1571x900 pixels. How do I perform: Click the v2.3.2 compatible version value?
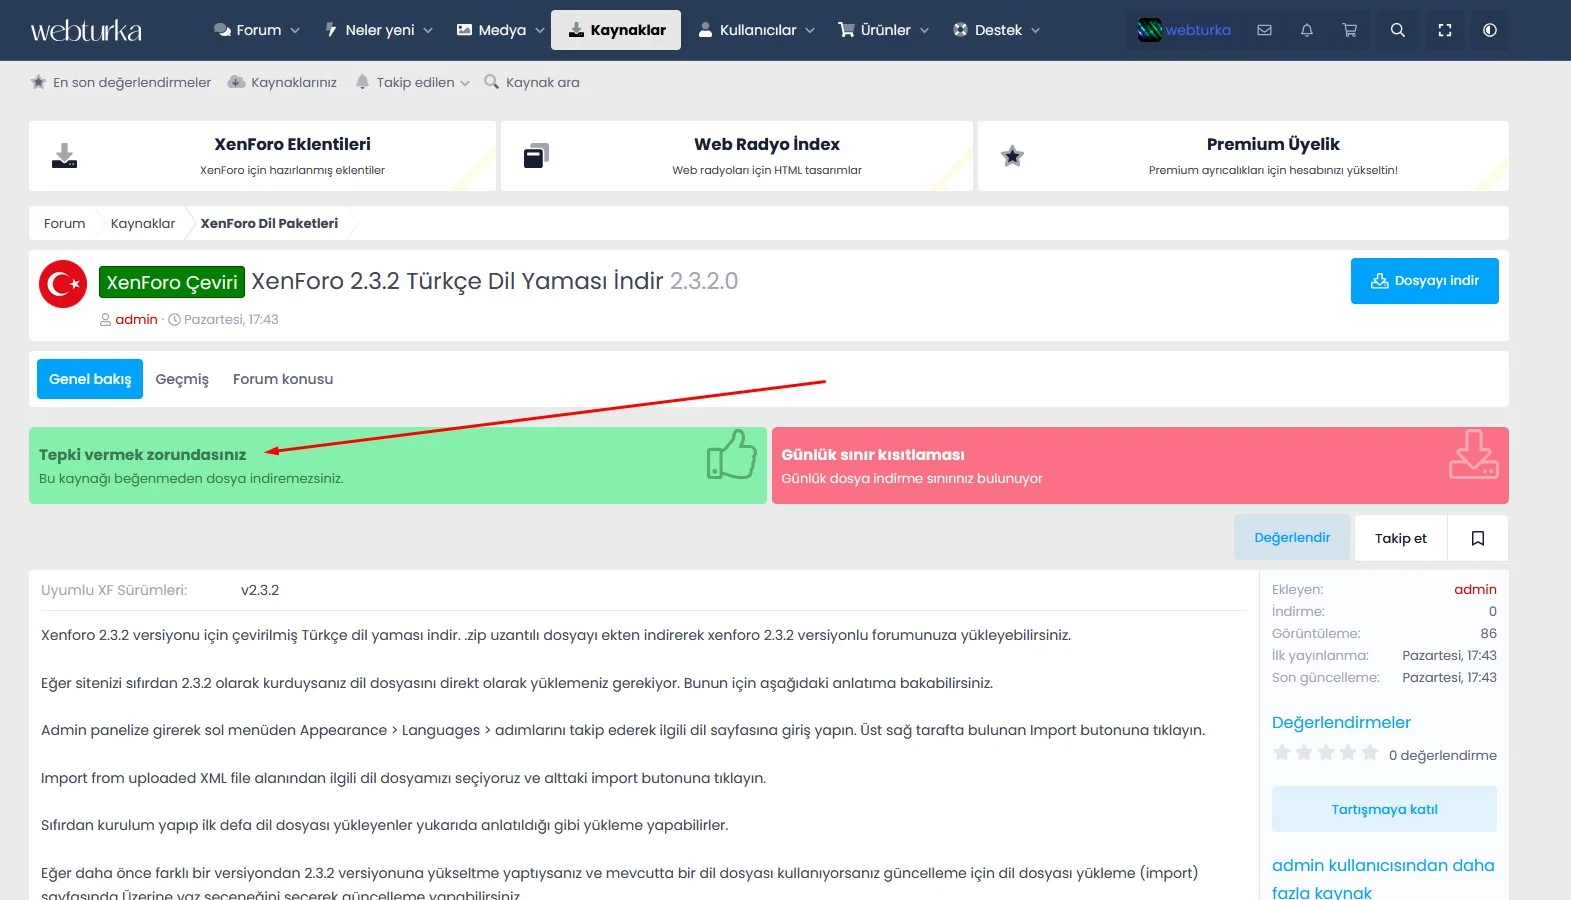(x=260, y=590)
